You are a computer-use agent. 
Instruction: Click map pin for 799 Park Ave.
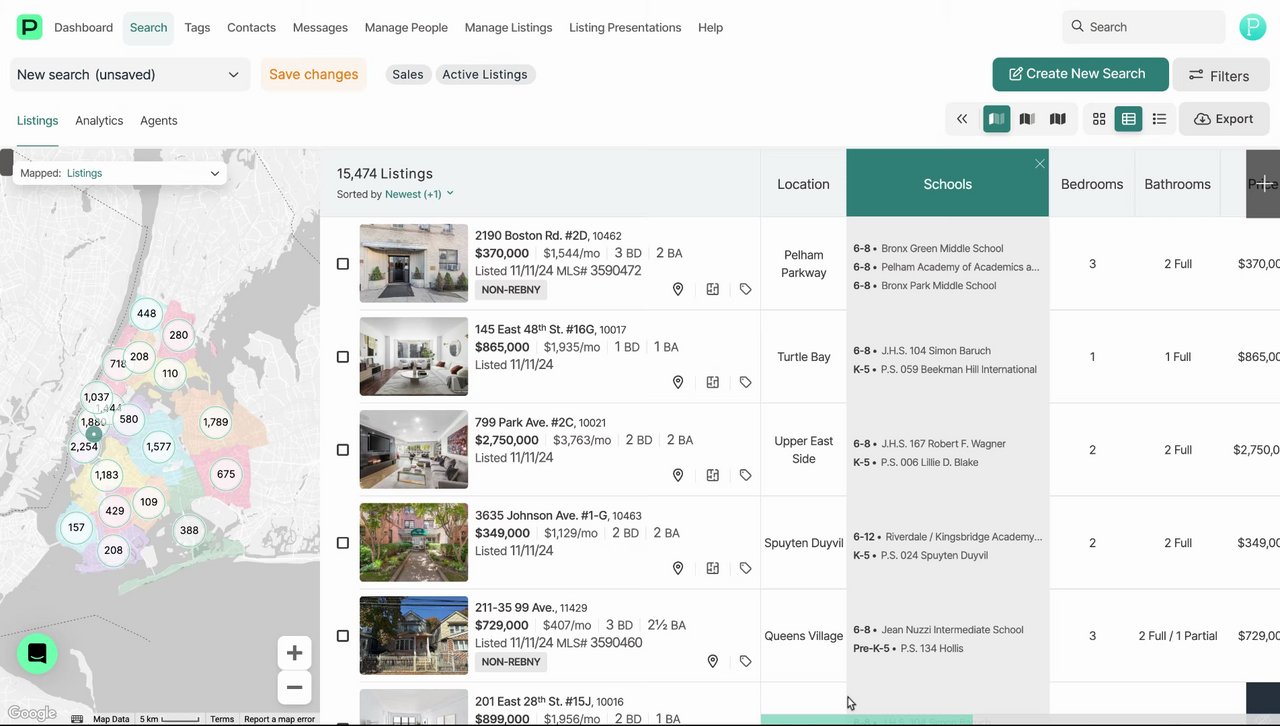(678, 475)
